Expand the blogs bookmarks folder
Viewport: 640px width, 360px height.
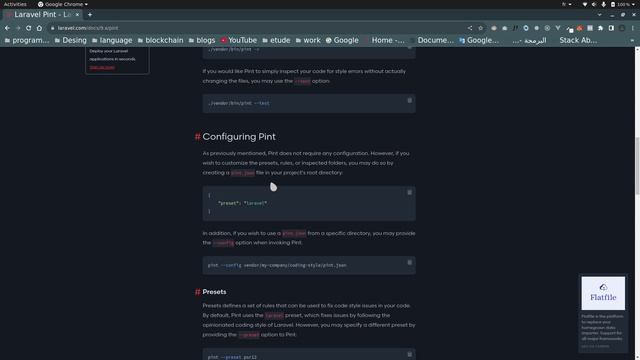(202, 40)
